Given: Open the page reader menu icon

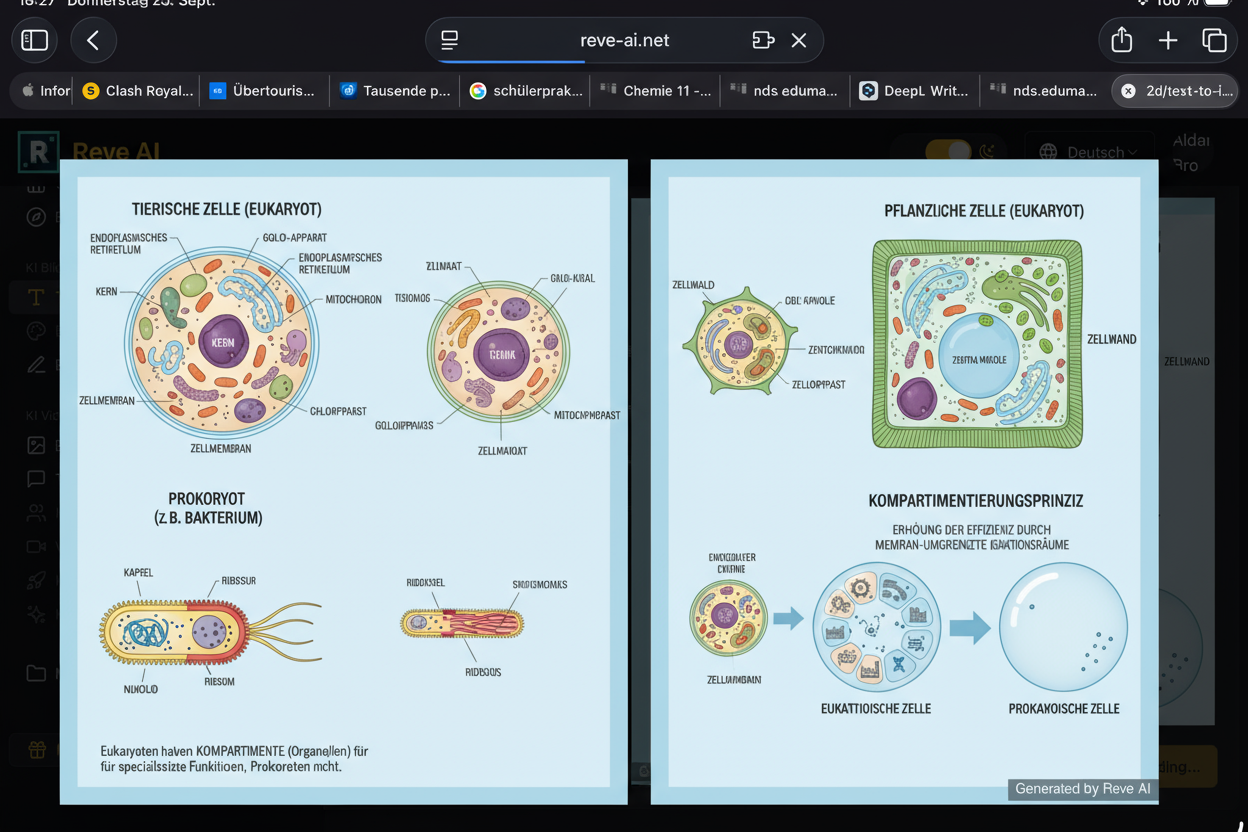Looking at the screenshot, I should [450, 40].
